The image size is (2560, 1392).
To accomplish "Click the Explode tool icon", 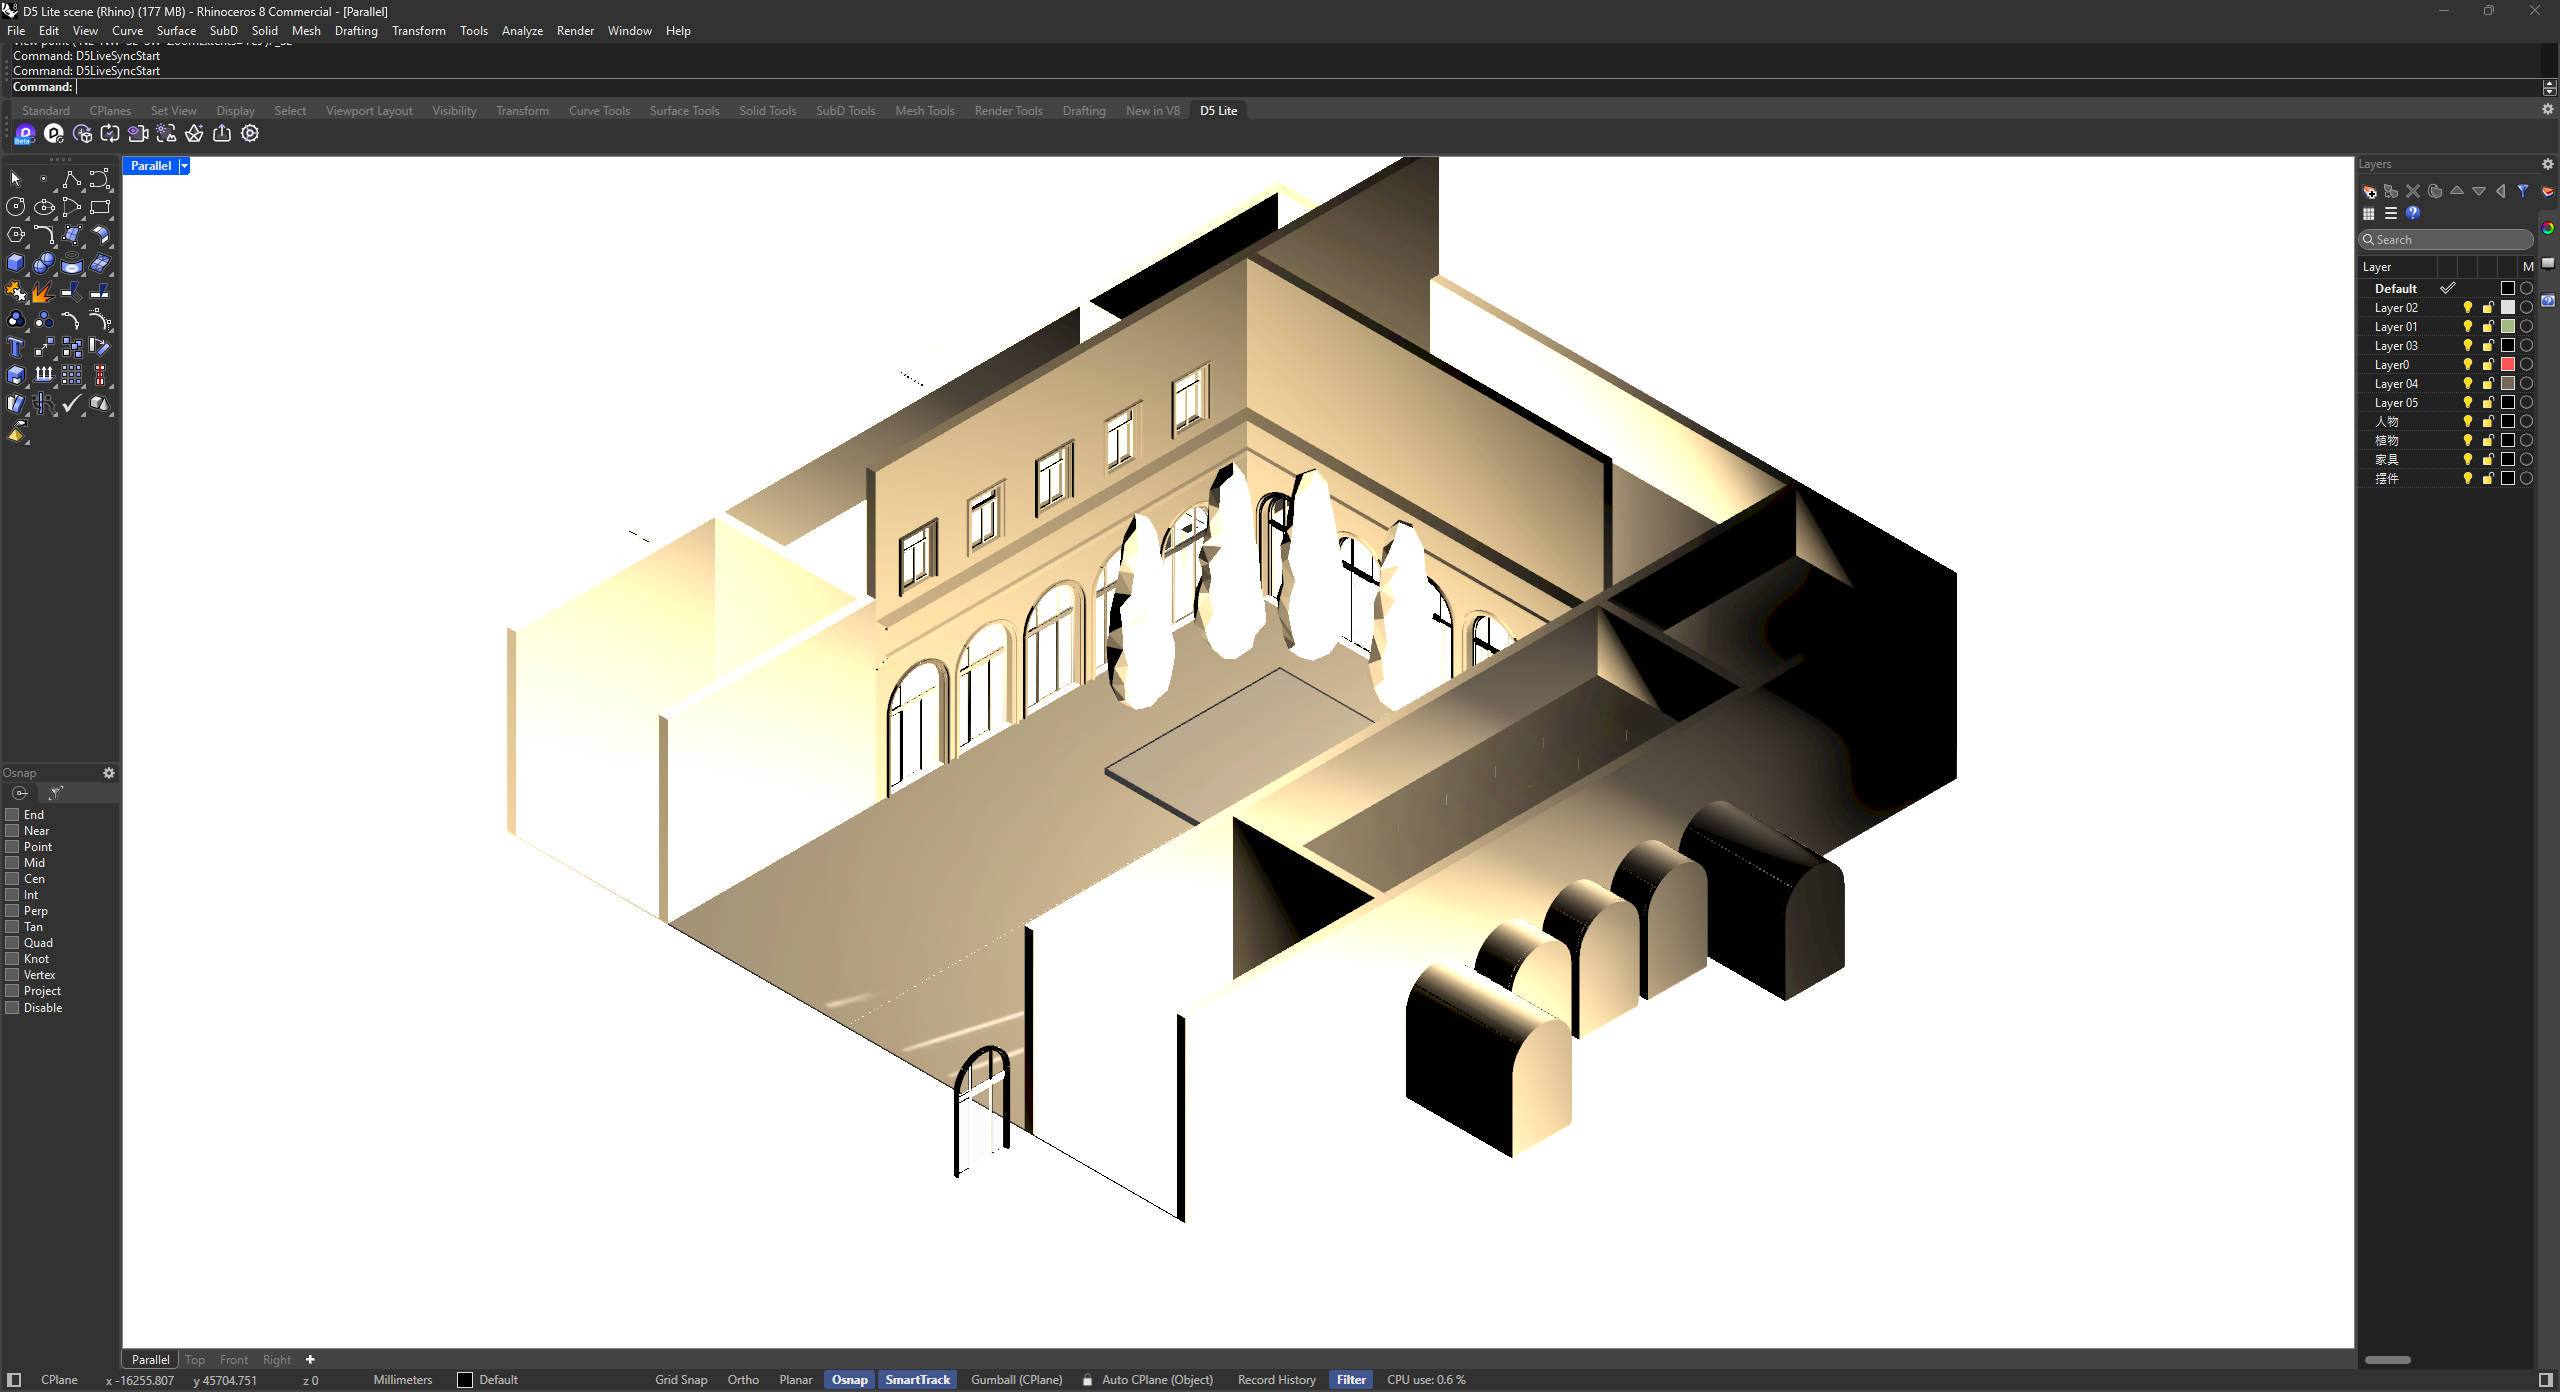I will tap(44, 292).
